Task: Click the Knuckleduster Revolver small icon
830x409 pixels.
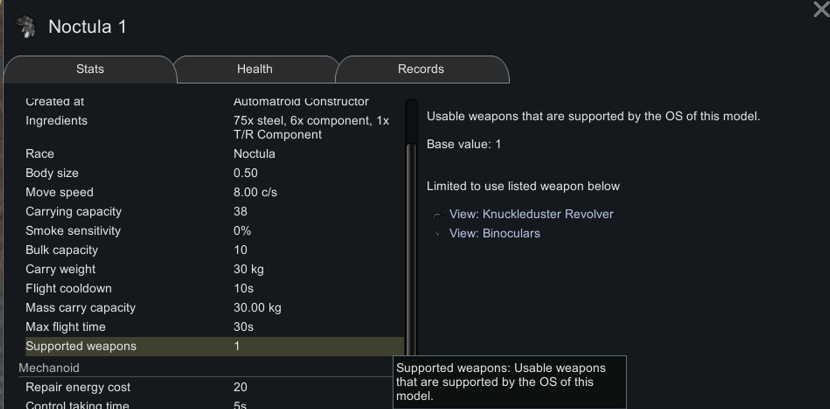Action: pyautogui.click(x=437, y=215)
